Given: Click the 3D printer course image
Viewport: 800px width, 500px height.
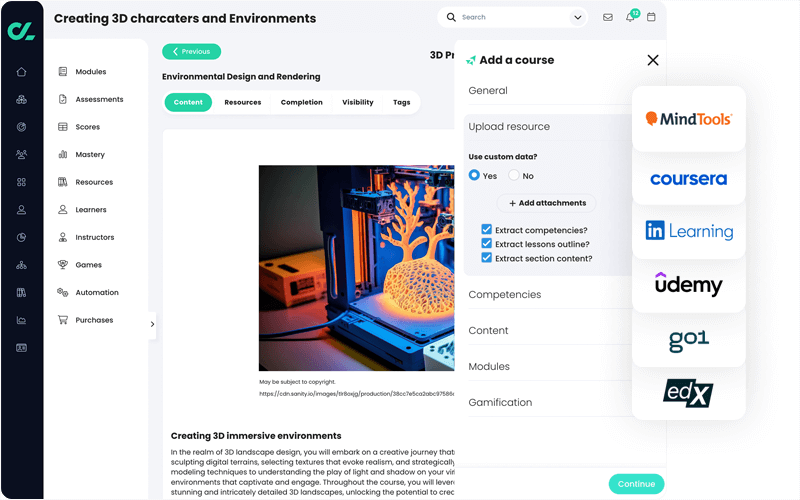Looking at the screenshot, I should 356,268.
